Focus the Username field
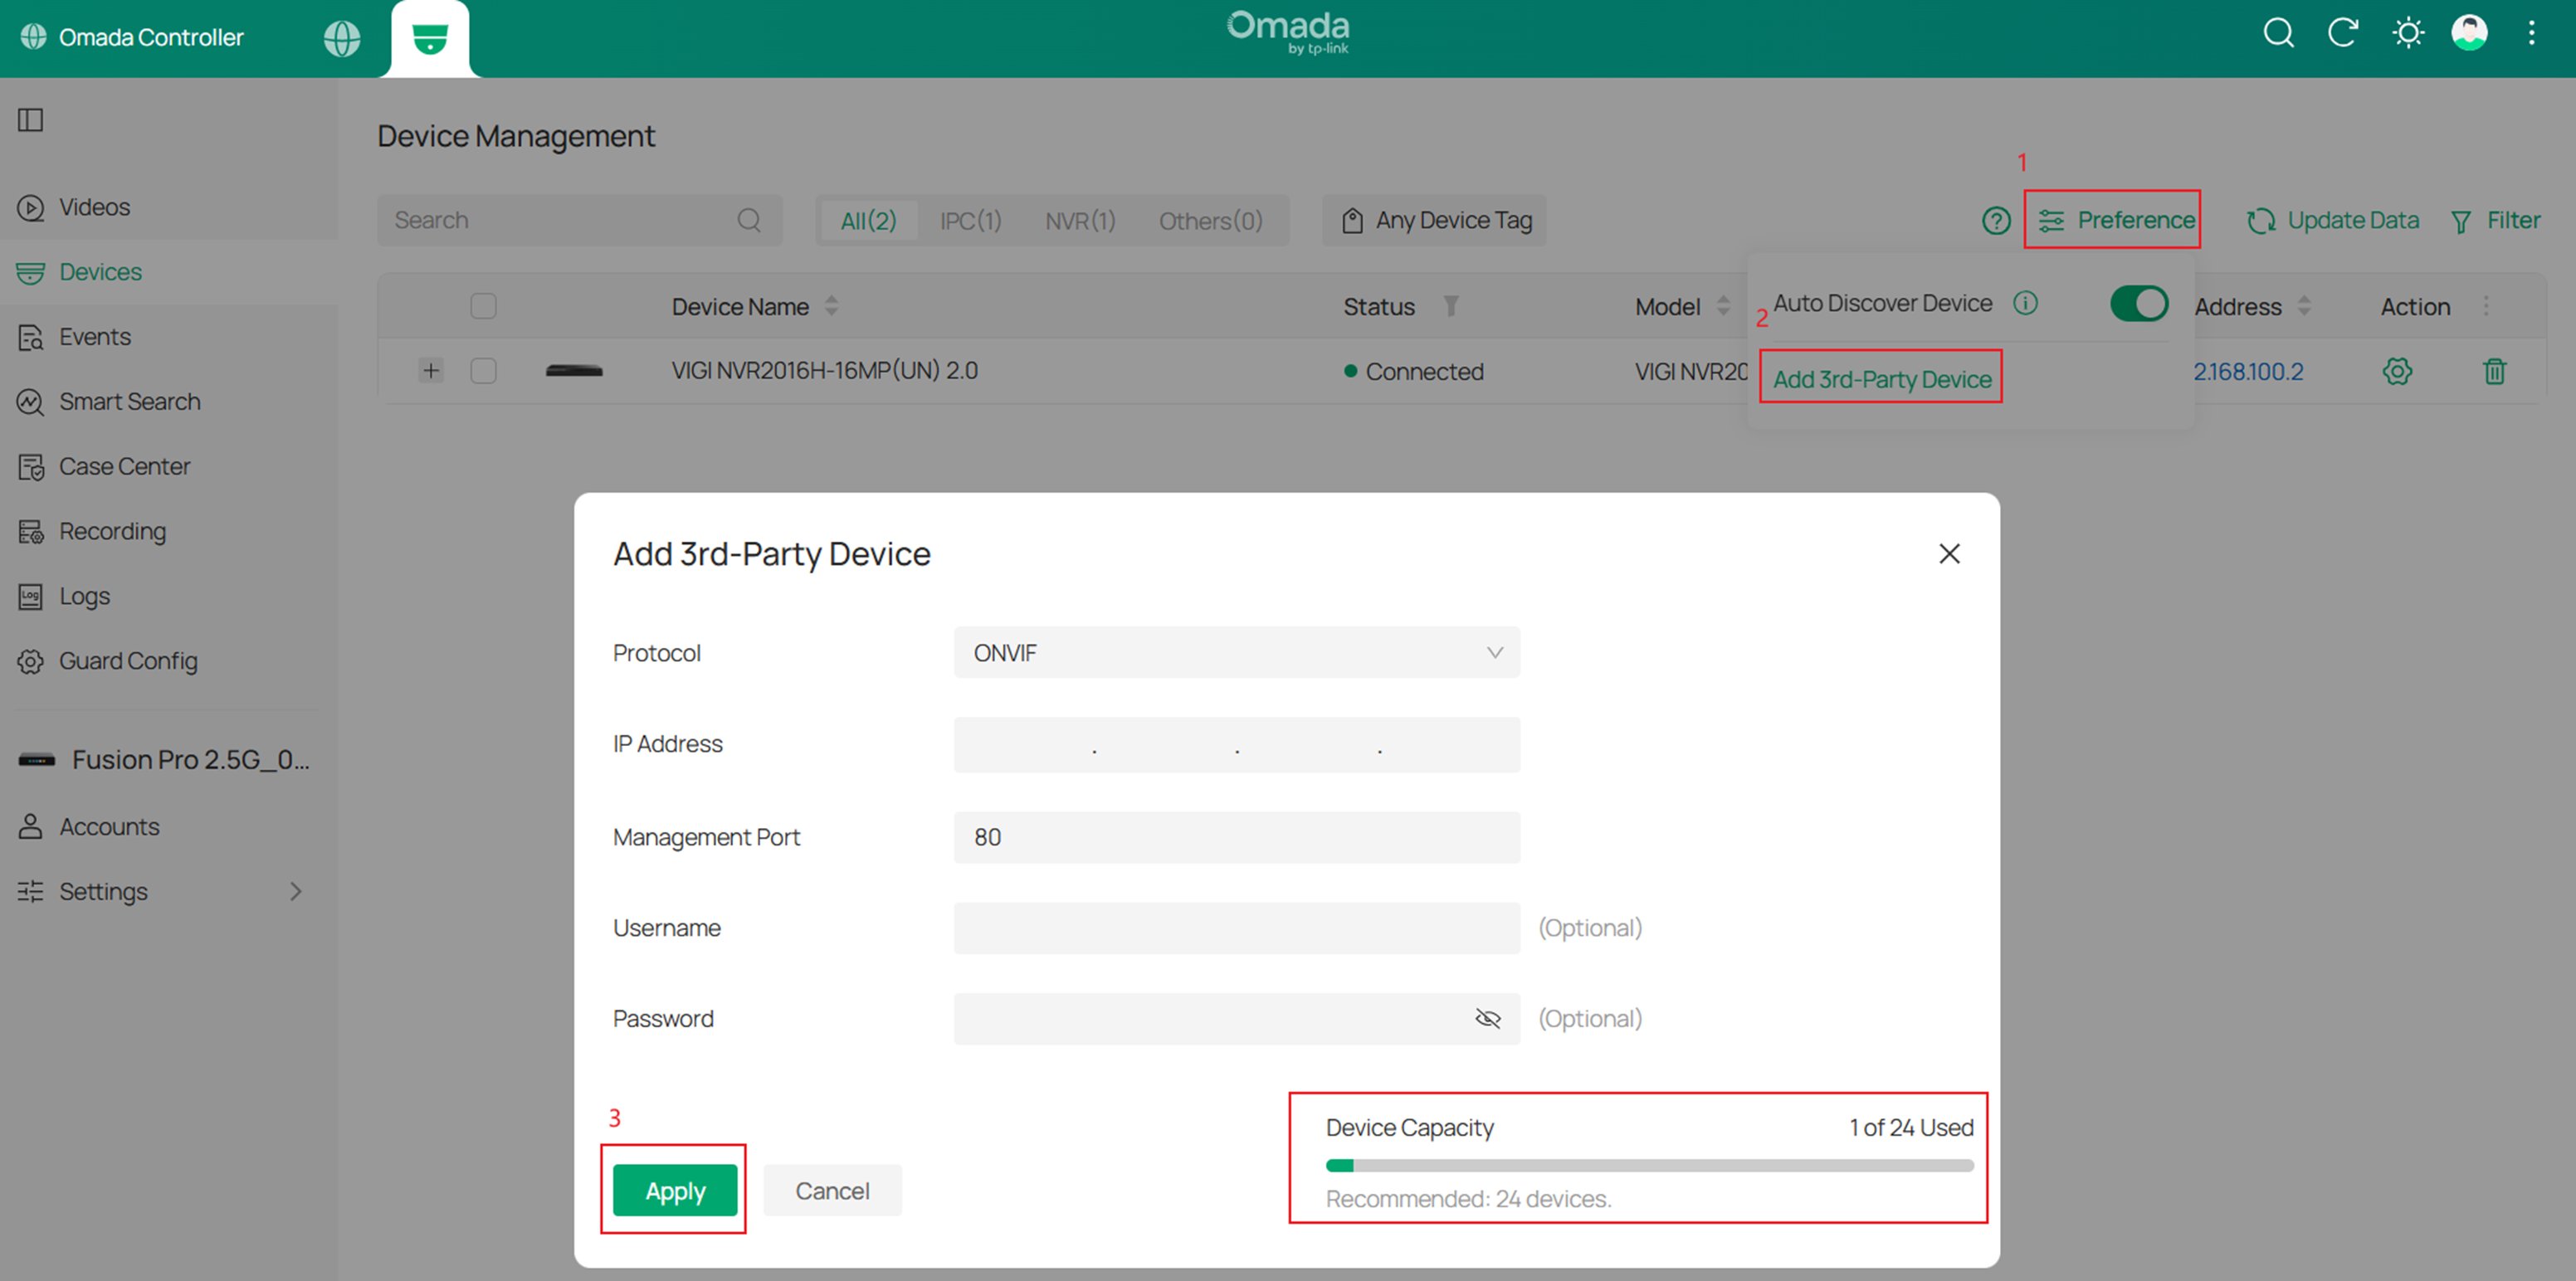Screen dimensions: 2576x1281 [1236, 928]
